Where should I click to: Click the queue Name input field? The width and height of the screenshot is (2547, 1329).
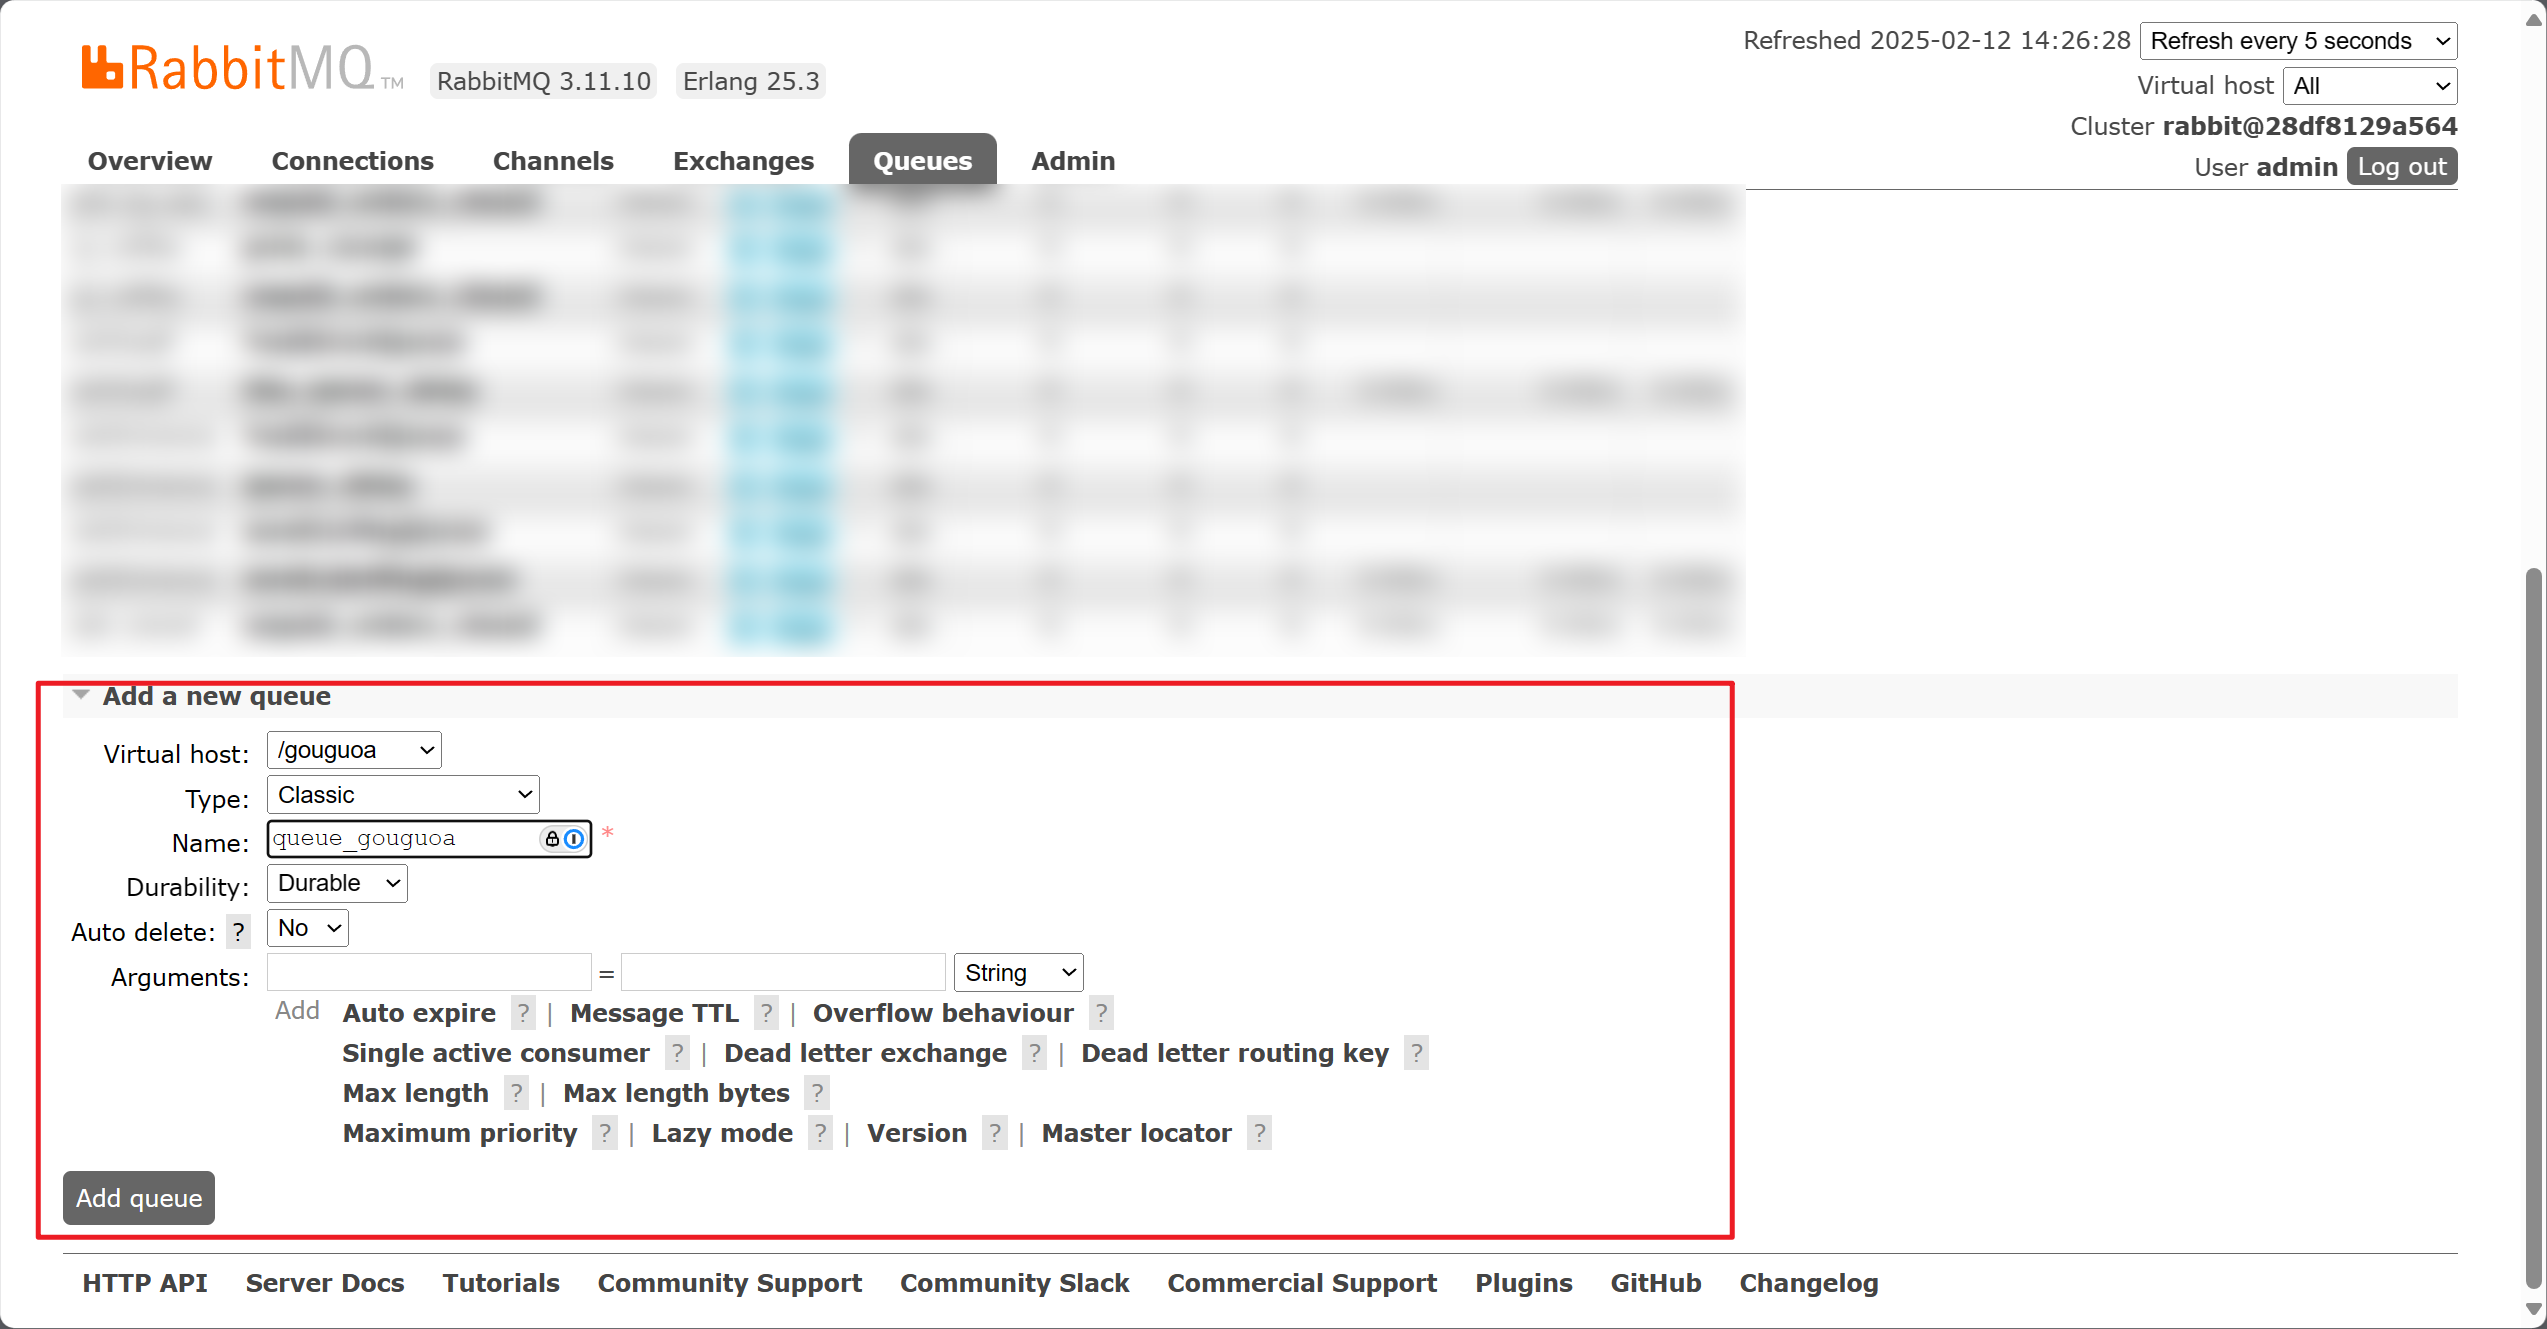(x=400, y=839)
